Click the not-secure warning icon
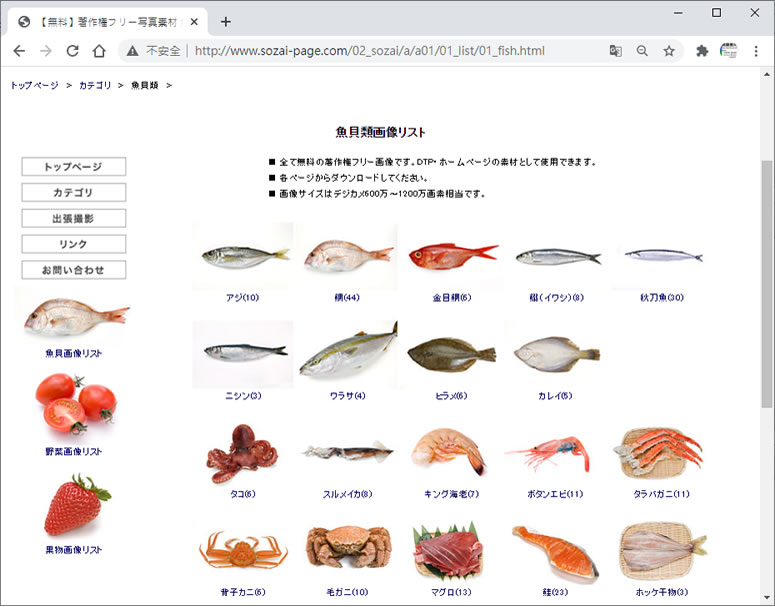The image size is (775, 607). pyautogui.click(x=132, y=51)
